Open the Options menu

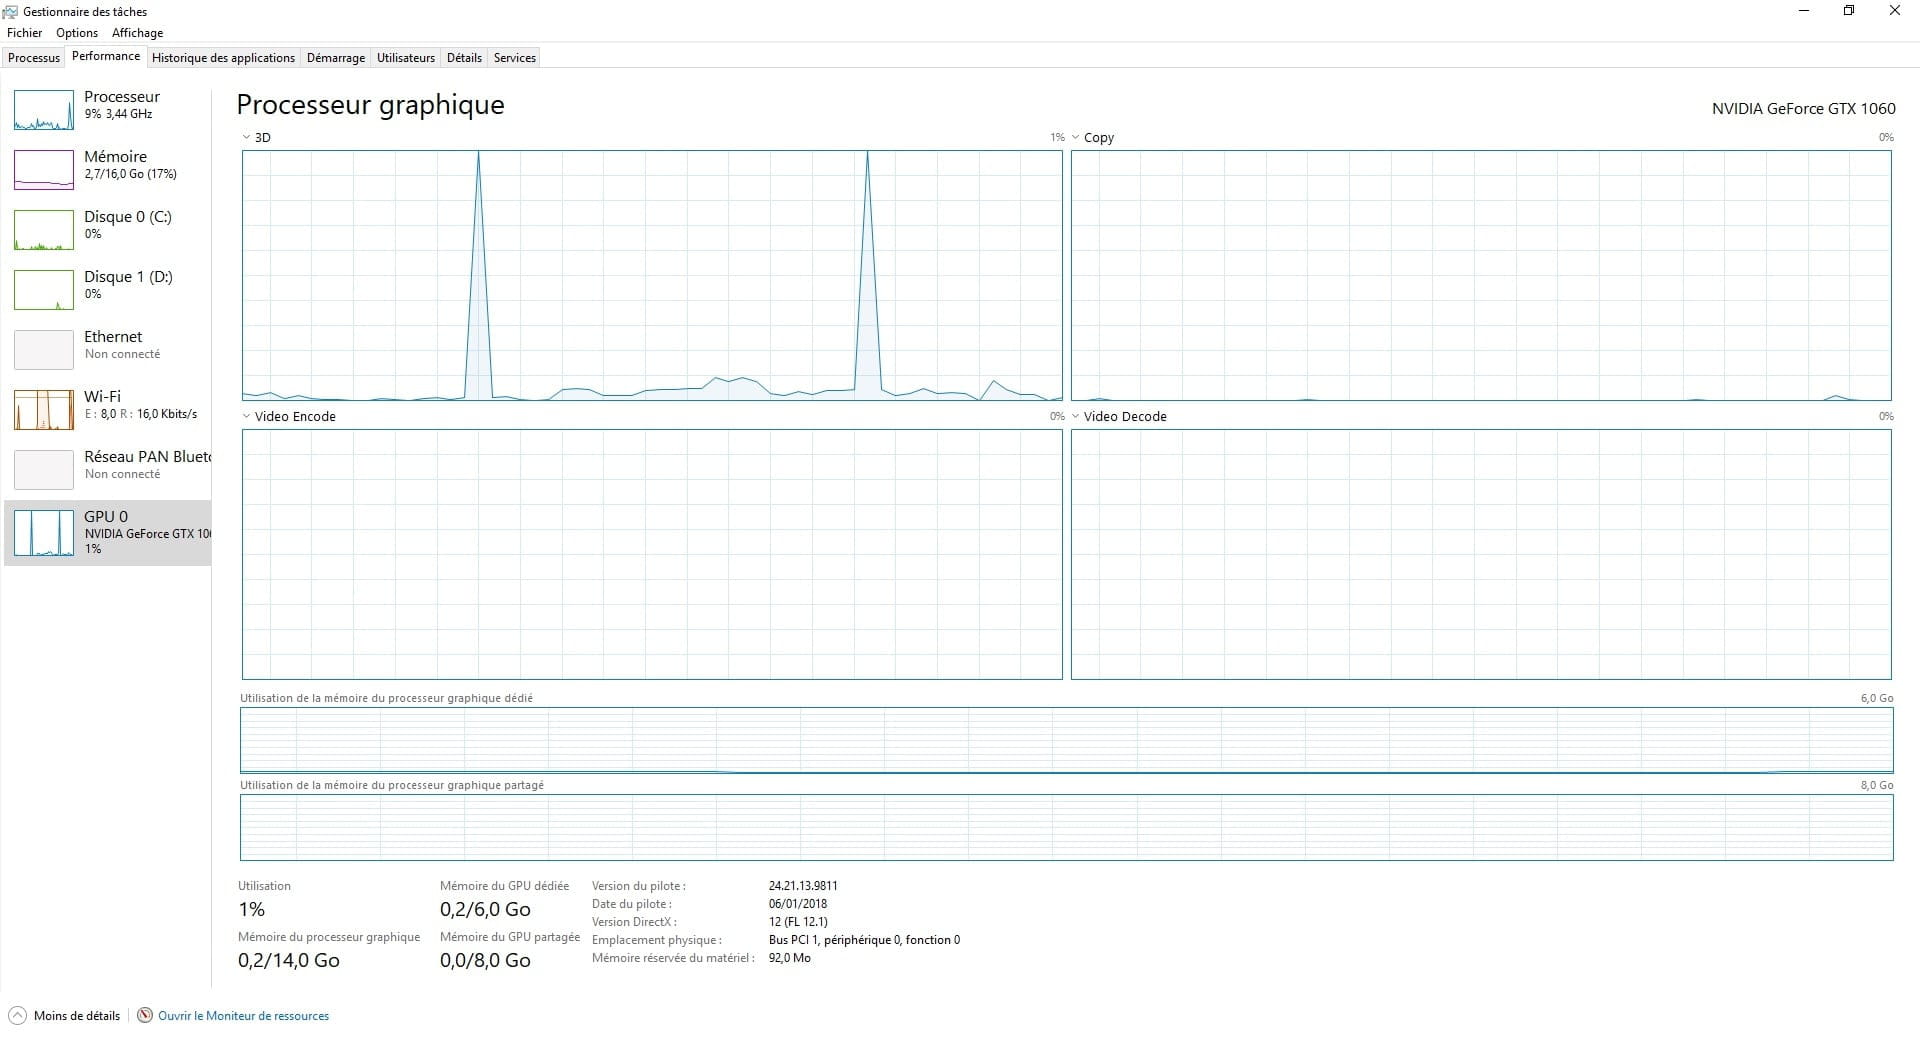click(77, 33)
